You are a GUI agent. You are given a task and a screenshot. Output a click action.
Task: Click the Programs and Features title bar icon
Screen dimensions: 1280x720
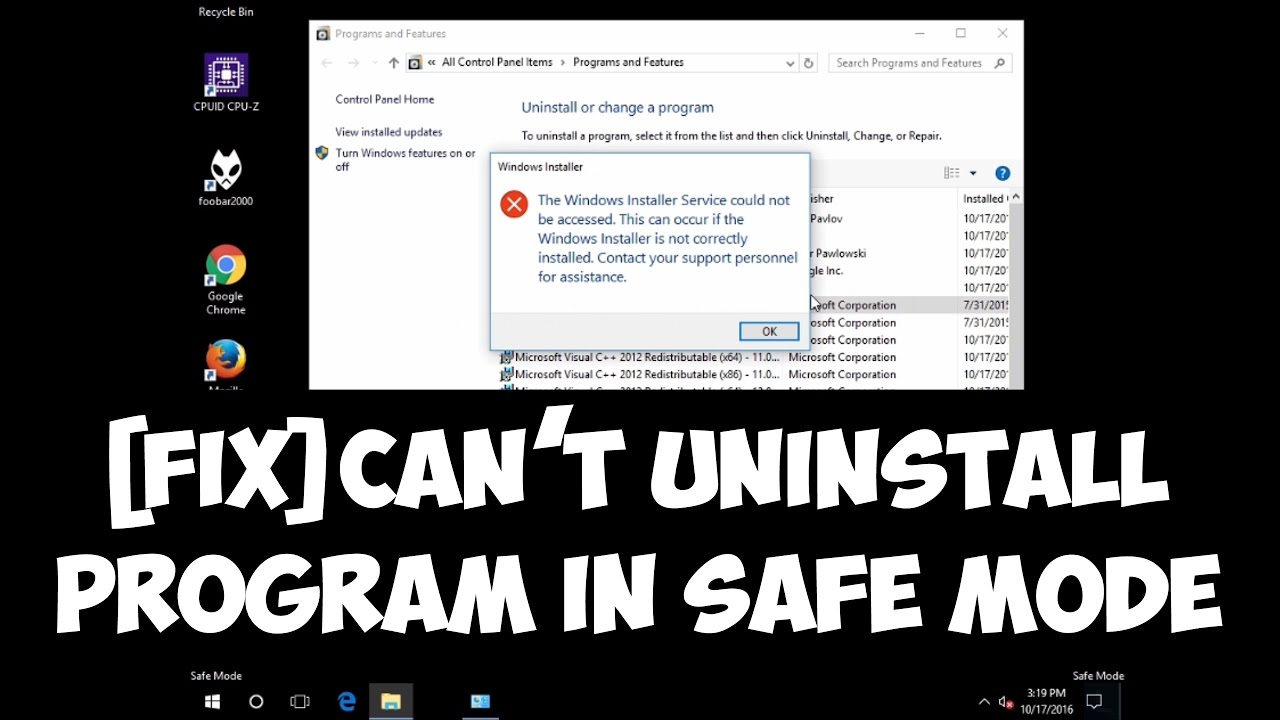coord(323,34)
